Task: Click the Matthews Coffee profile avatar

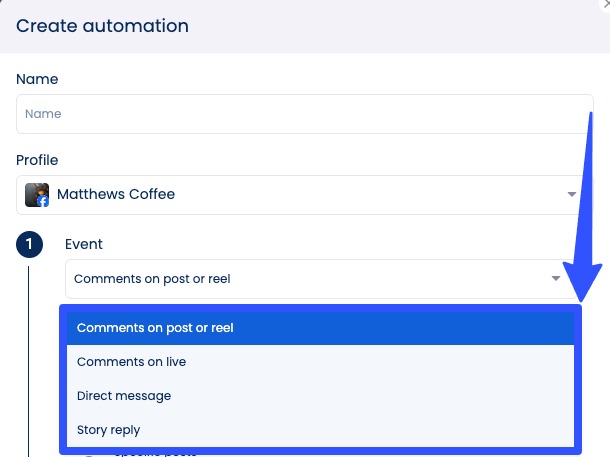Action: pos(37,194)
